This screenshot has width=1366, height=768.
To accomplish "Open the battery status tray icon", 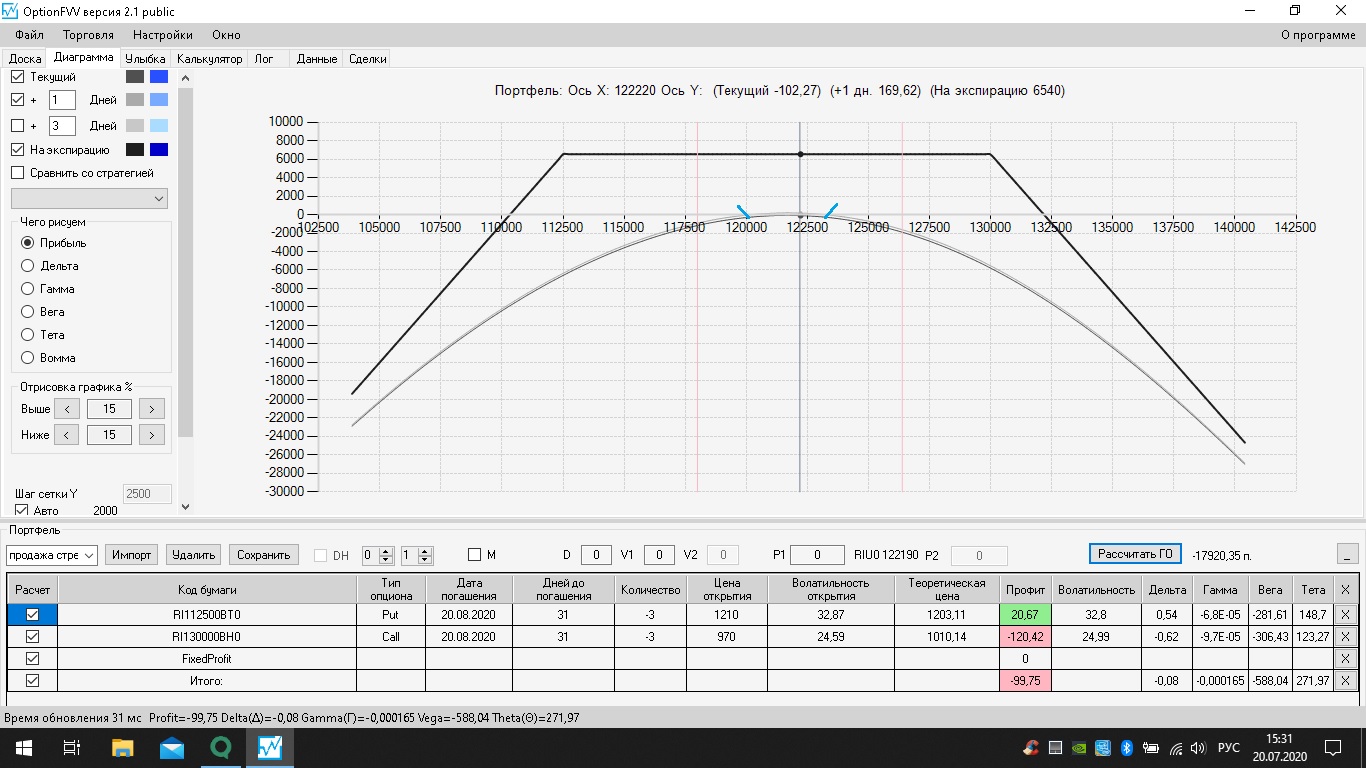I will [1150, 747].
